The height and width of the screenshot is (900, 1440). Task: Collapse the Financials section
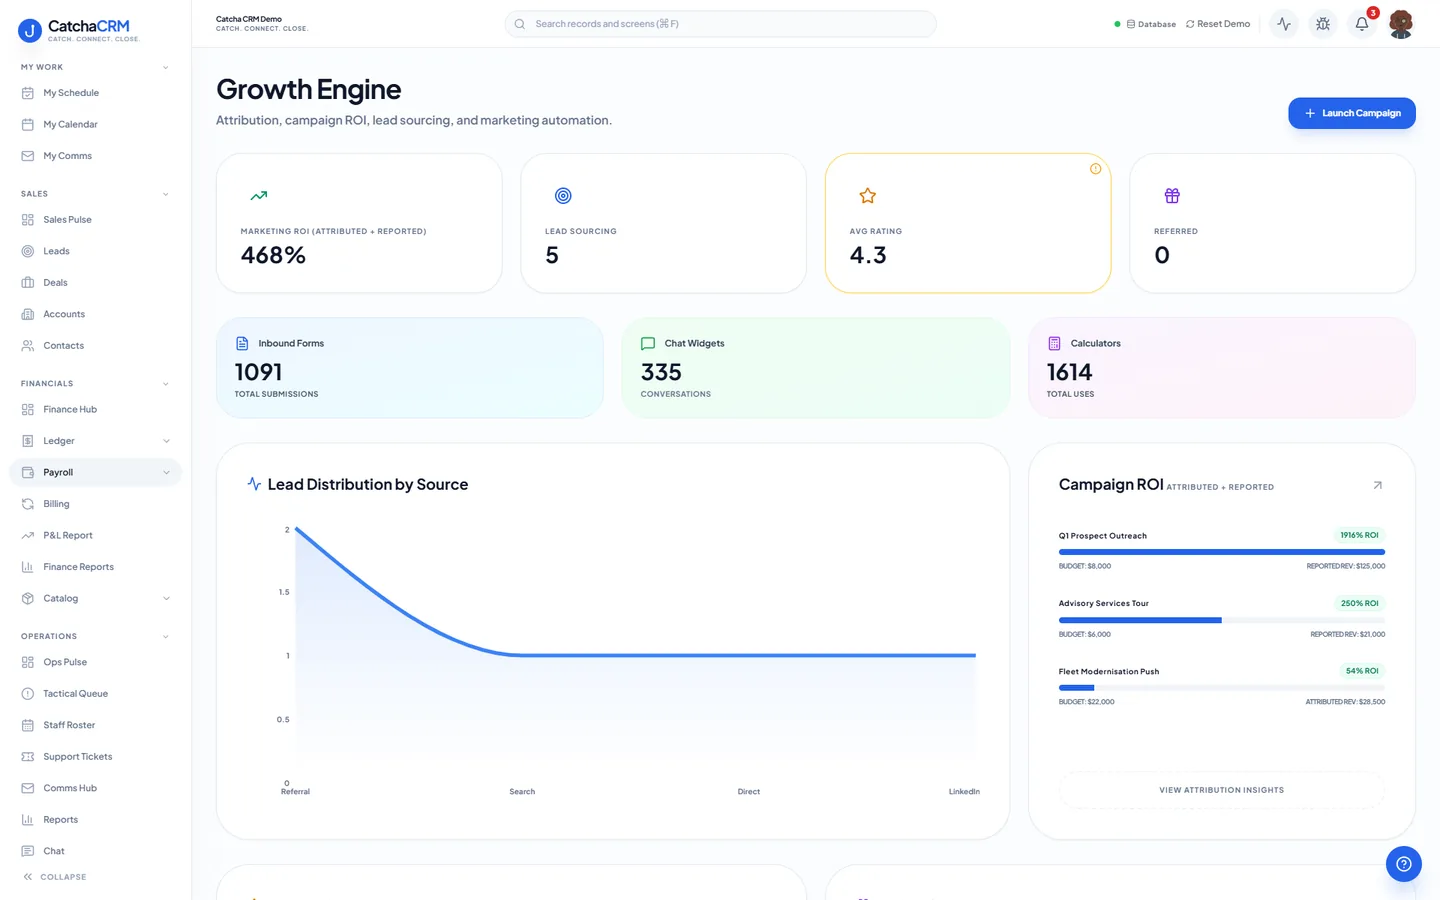(x=165, y=384)
